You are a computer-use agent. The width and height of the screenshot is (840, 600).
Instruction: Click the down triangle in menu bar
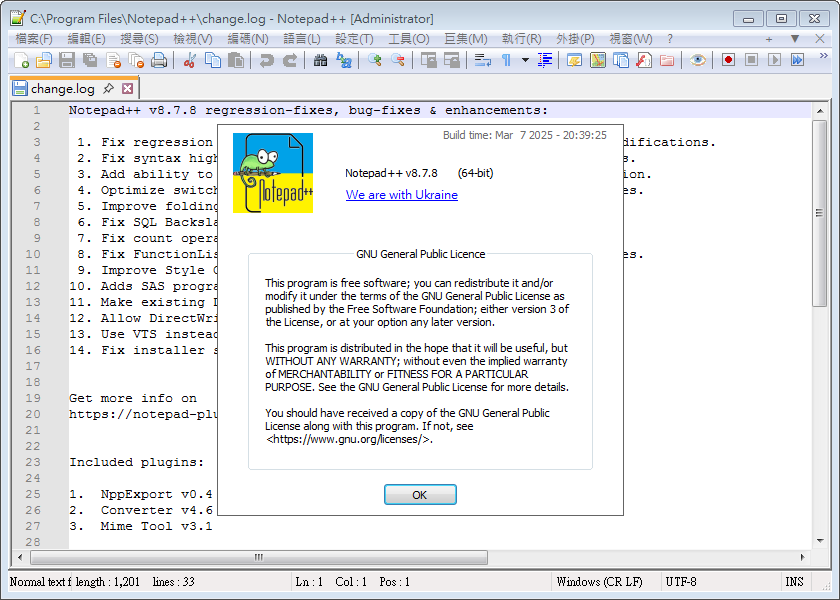click(794, 39)
